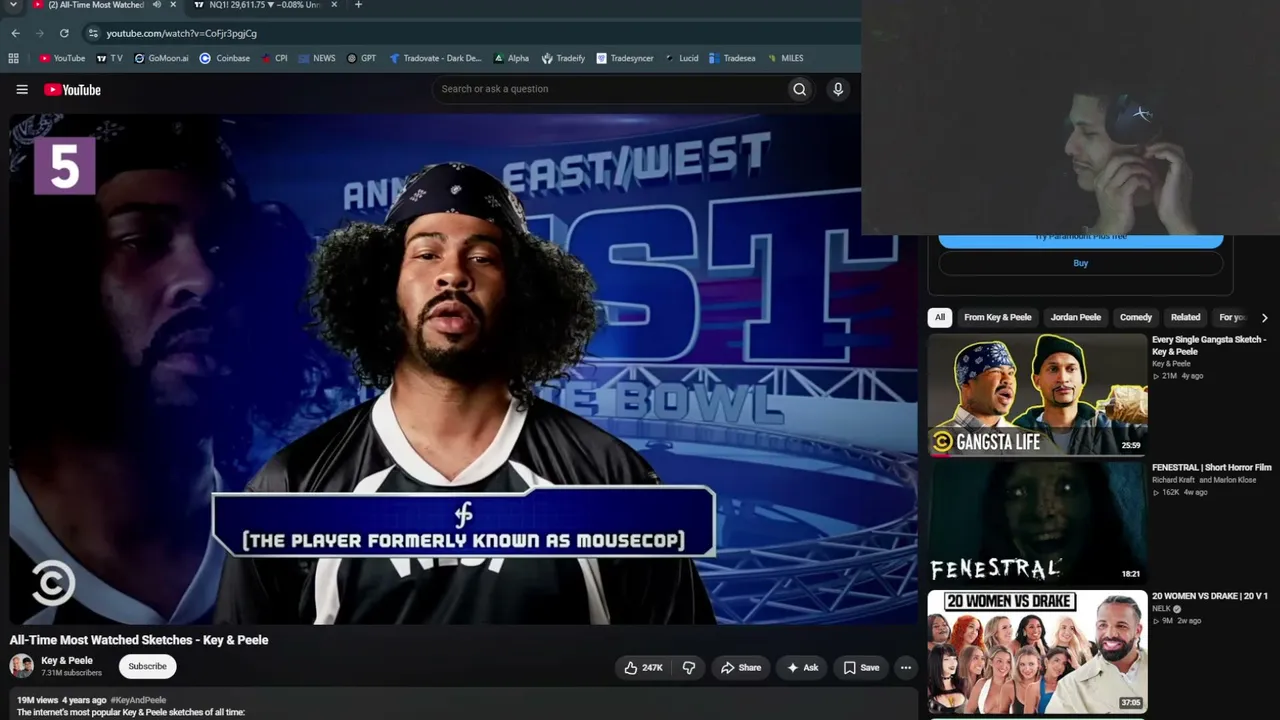The image size is (1280, 720).
Task: Open the Key & Peele channel name link
Action: [x=67, y=661]
